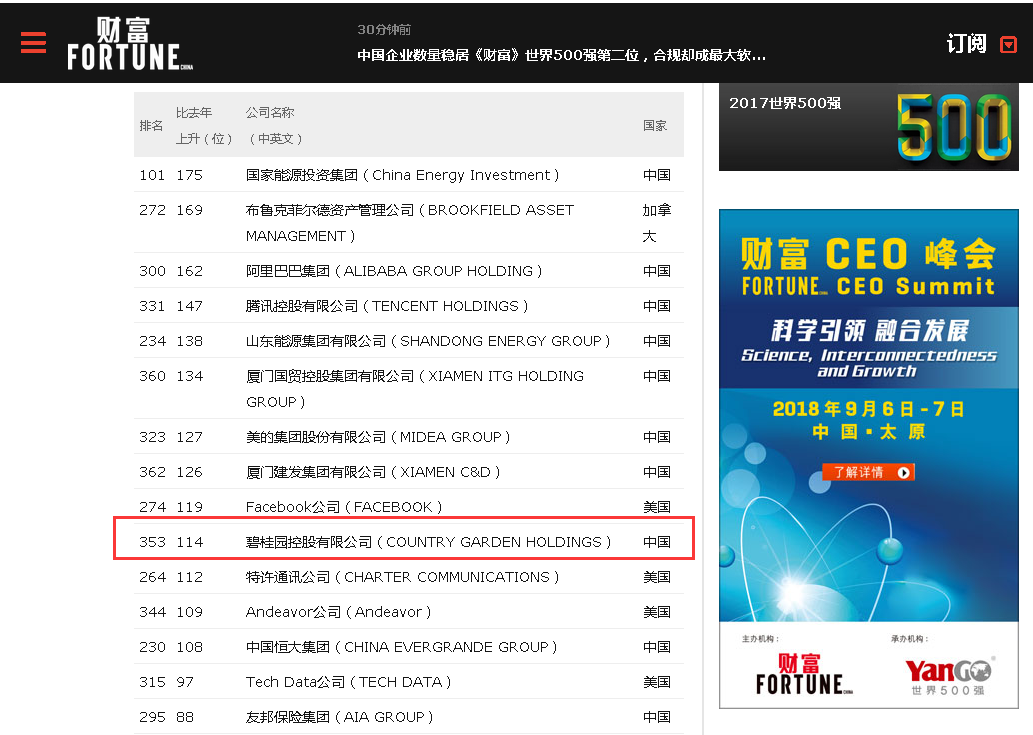Click the Fortune CEO Summit ad title
1033x735 pixels.
(x=868, y=267)
